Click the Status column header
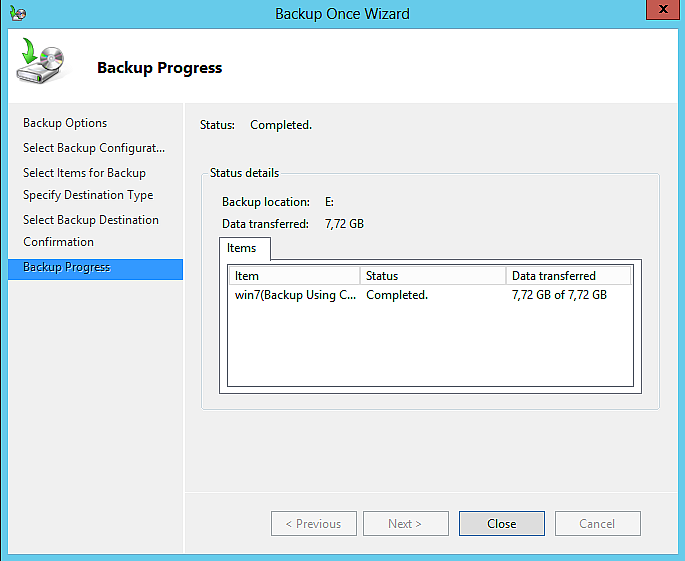Image resolution: width=685 pixels, height=561 pixels. (x=432, y=276)
